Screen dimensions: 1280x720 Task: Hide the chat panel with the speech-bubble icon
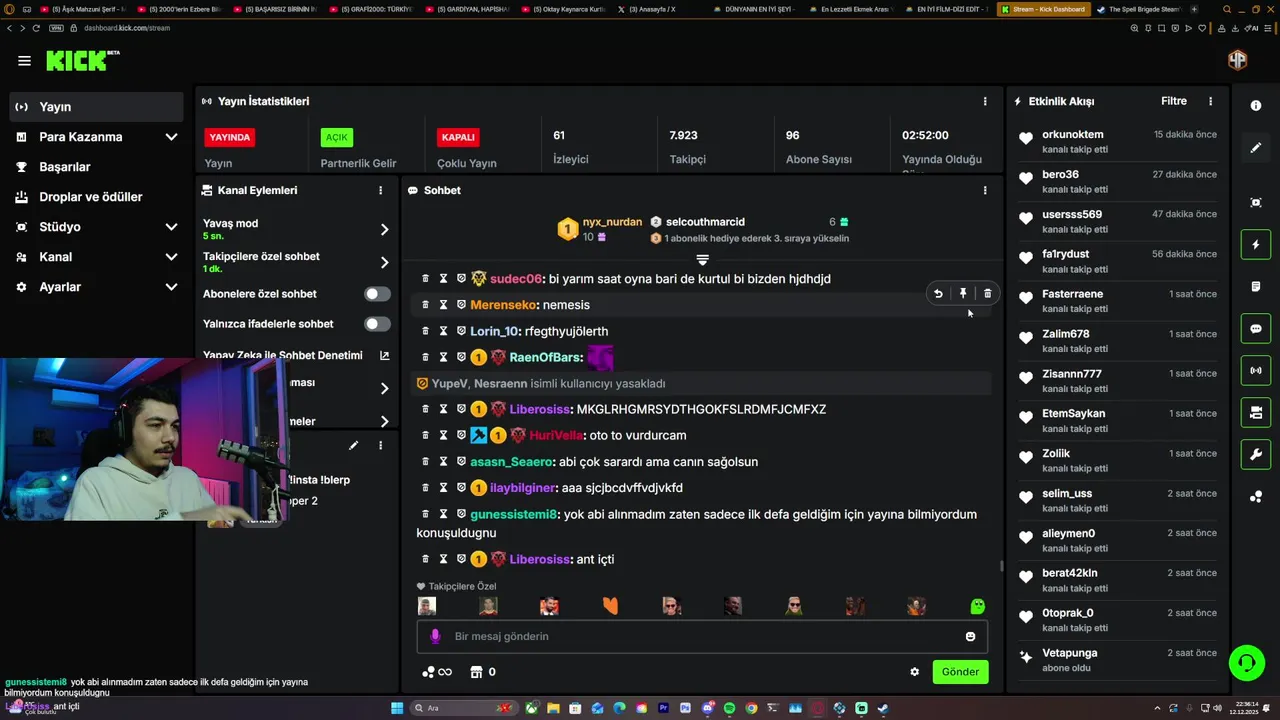(x=1256, y=329)
